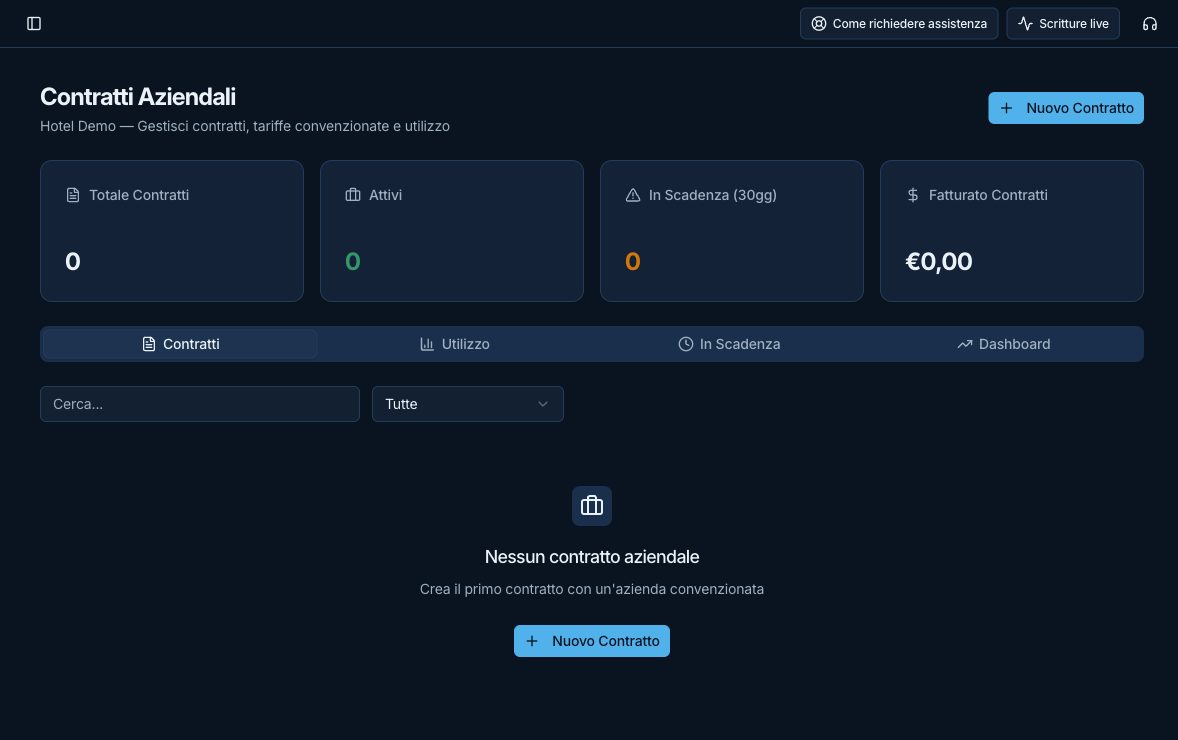
Task: Click the Hotel Demo subtitle text
Action: pos(245,126)
